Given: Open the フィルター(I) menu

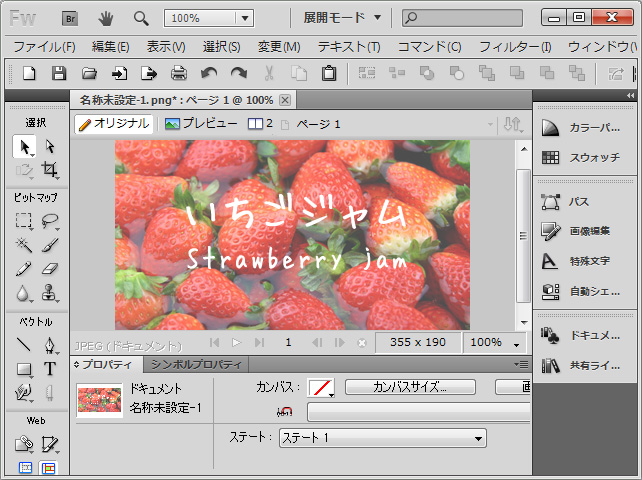Looking at the screenshot, I should click(x=515, y=47).
